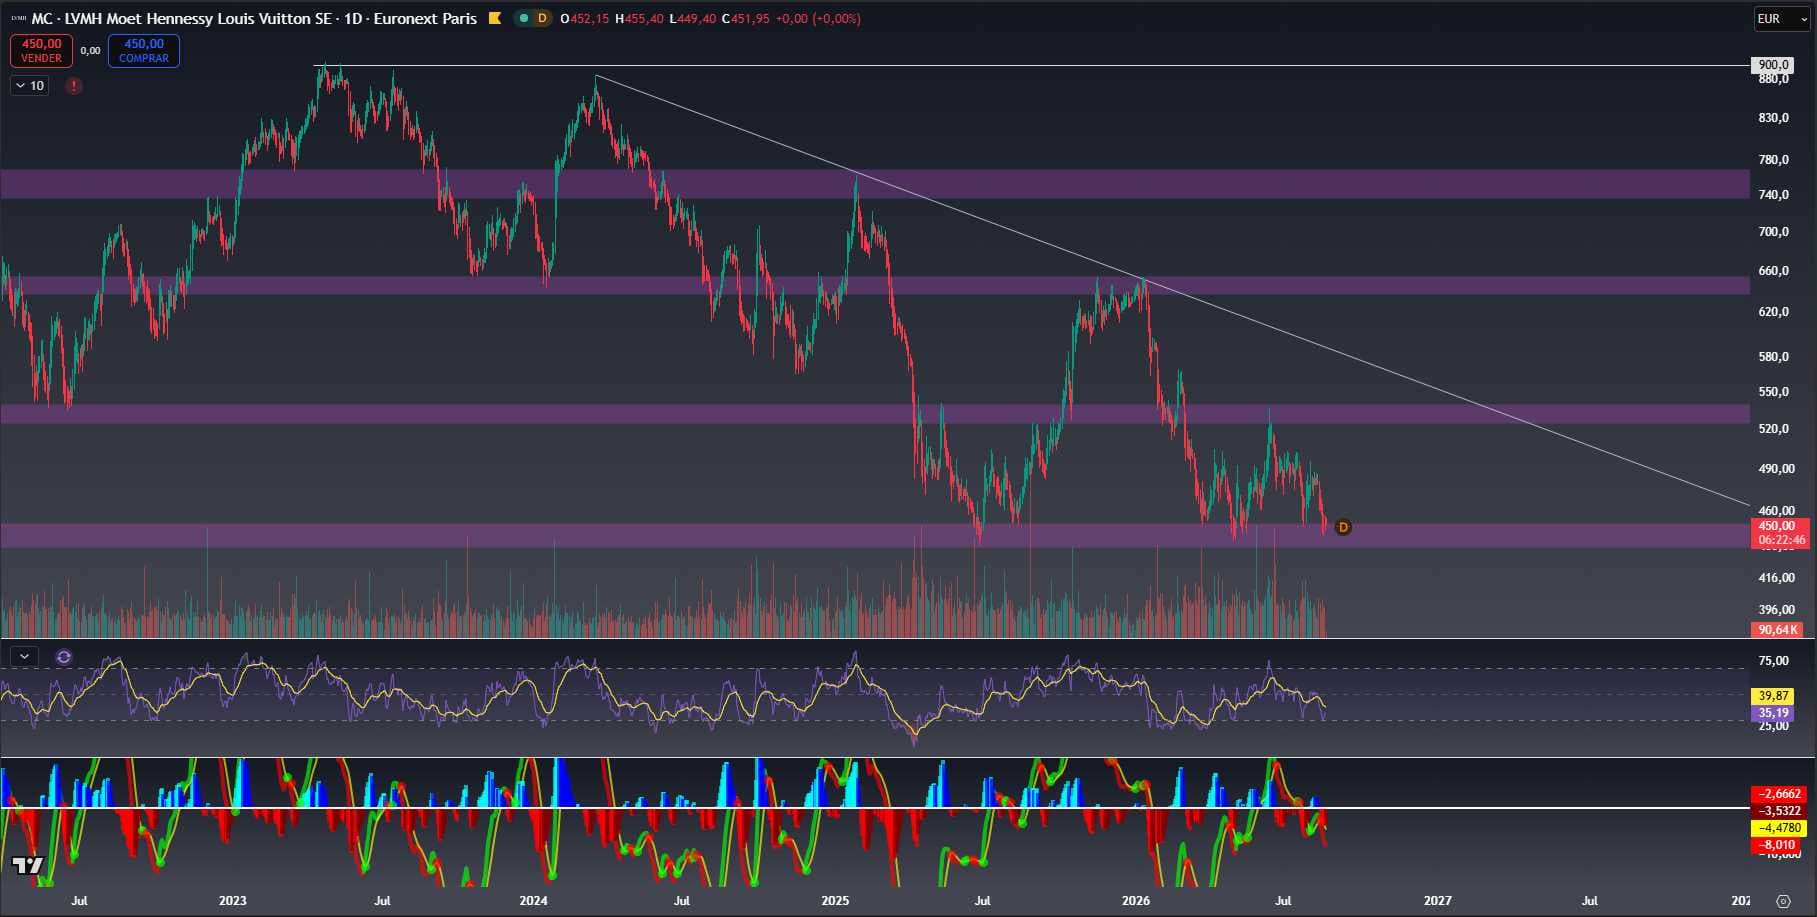Click the 90,64K volume label
Viewport: 1817px width, 917px height.
click(1778, 630)
